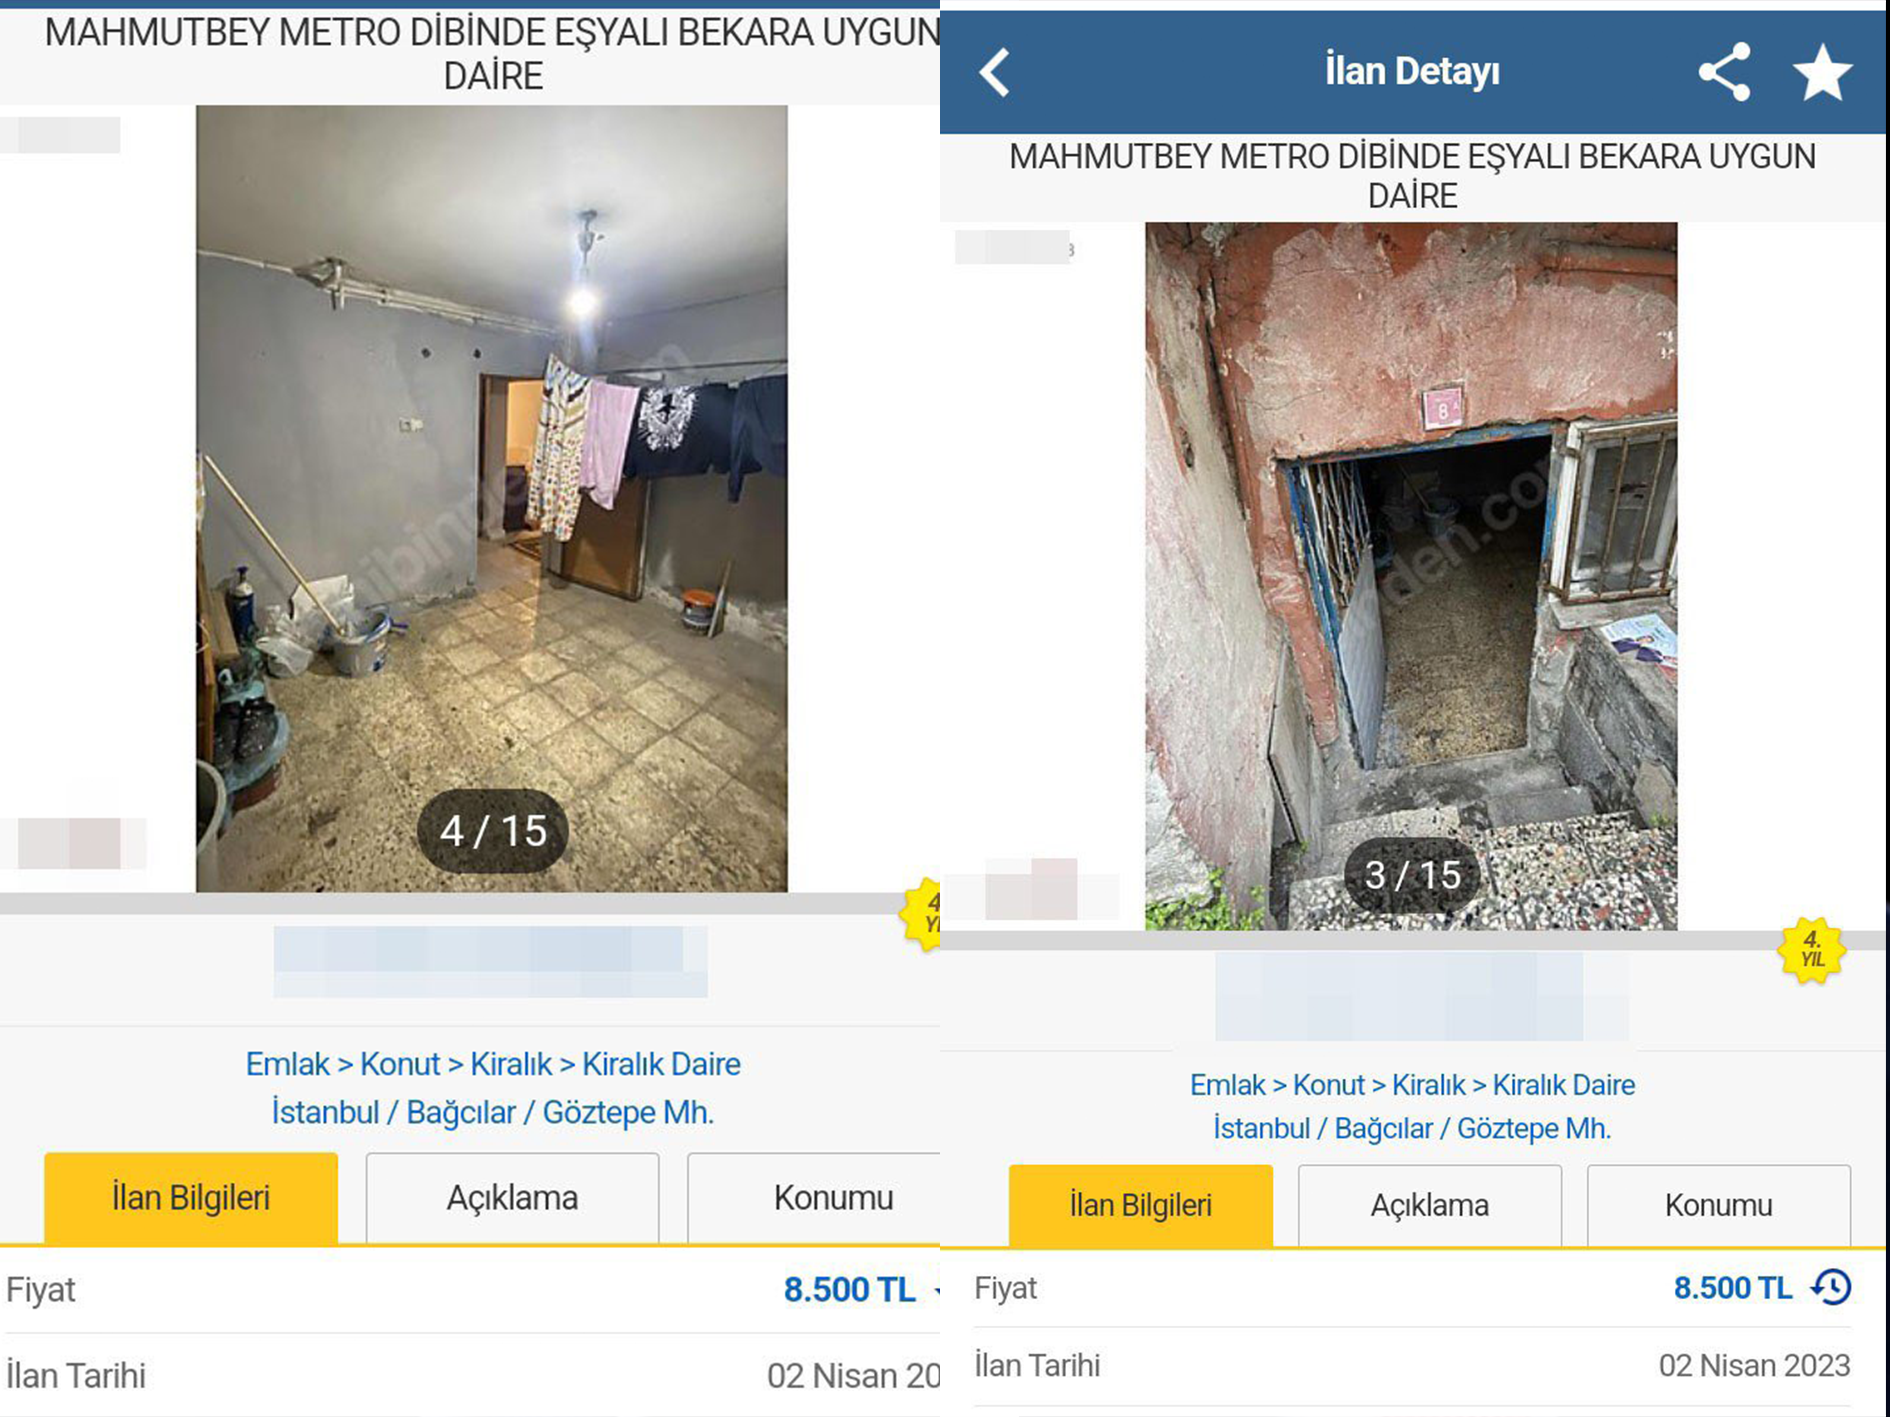Follow Kiralık Daire breadcrumb on right listing
The height and width of the screenshot is (1417, 1890).
point(1564,1085)
